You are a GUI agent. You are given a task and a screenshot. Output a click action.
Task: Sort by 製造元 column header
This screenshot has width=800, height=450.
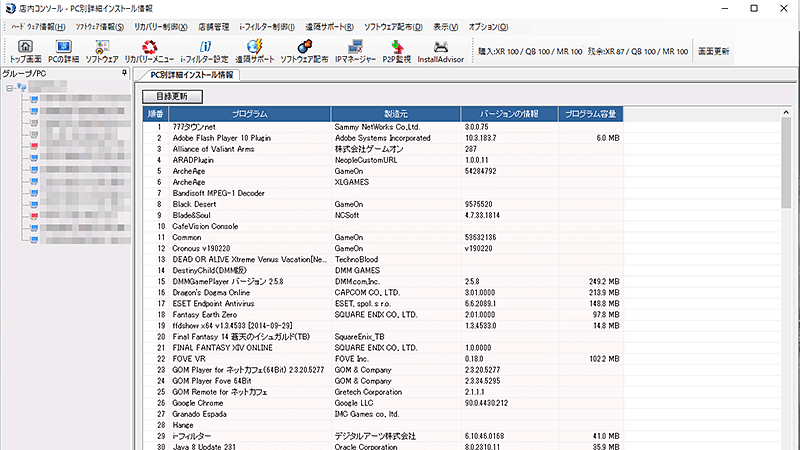396,114
